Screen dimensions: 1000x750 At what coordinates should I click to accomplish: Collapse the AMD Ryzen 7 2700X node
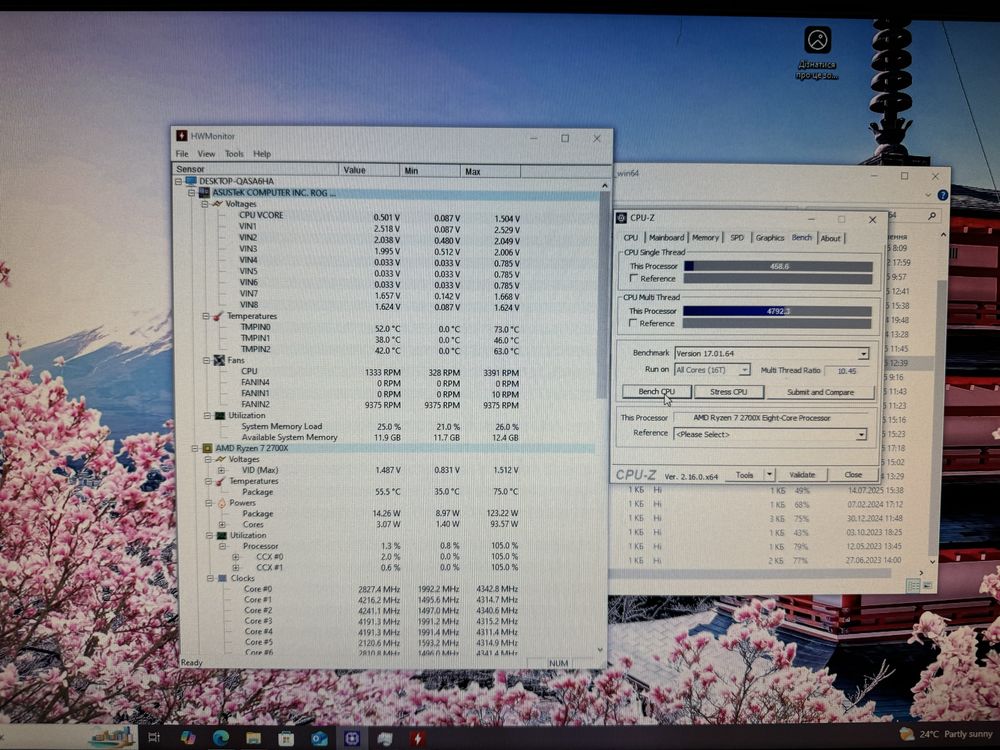pyautogui.click(x=195, y=448)
